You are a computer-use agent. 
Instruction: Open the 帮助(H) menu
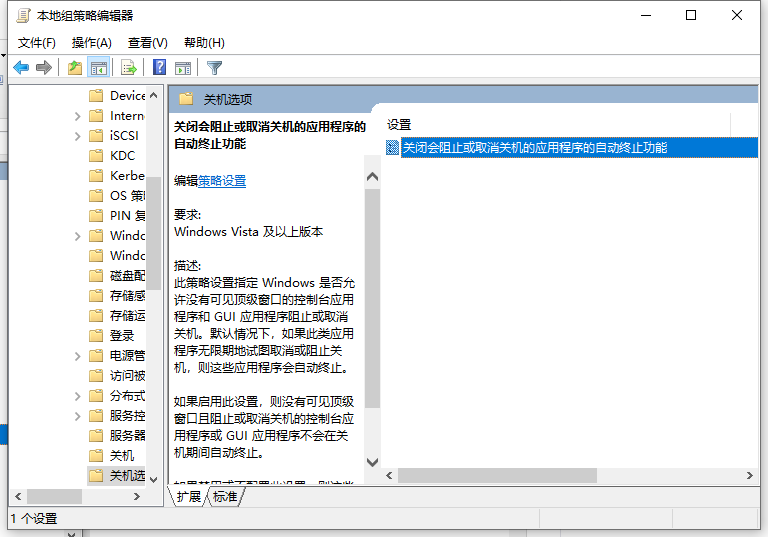tap(204, 43)
